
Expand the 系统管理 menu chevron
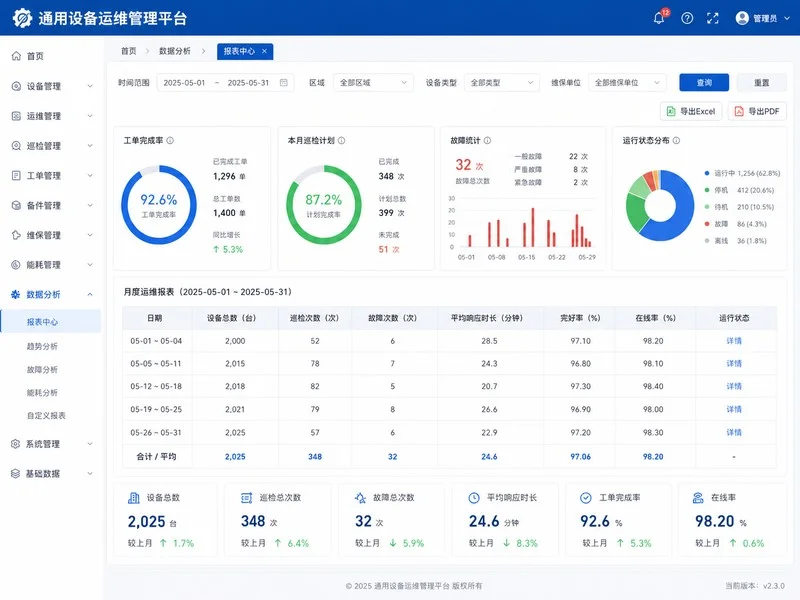point(90,444)
